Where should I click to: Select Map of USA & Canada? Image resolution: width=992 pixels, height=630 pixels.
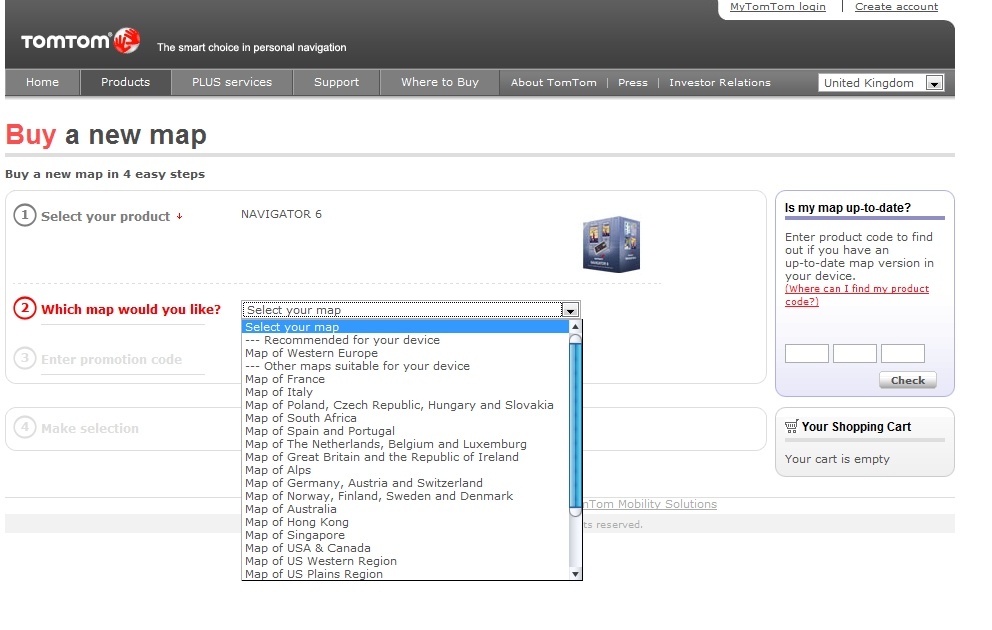click(406, 548)
